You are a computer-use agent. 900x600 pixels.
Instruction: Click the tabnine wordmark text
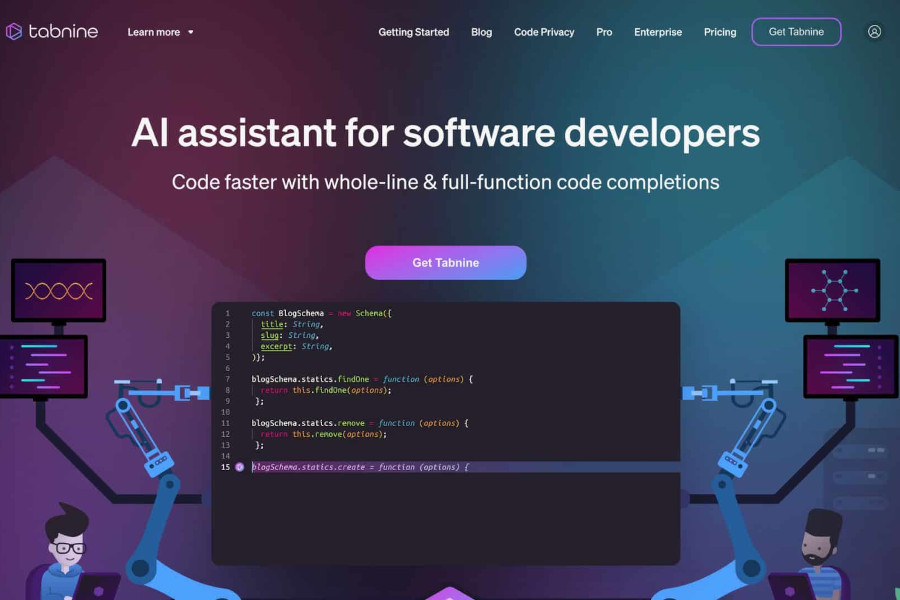(x=63, y=32)
